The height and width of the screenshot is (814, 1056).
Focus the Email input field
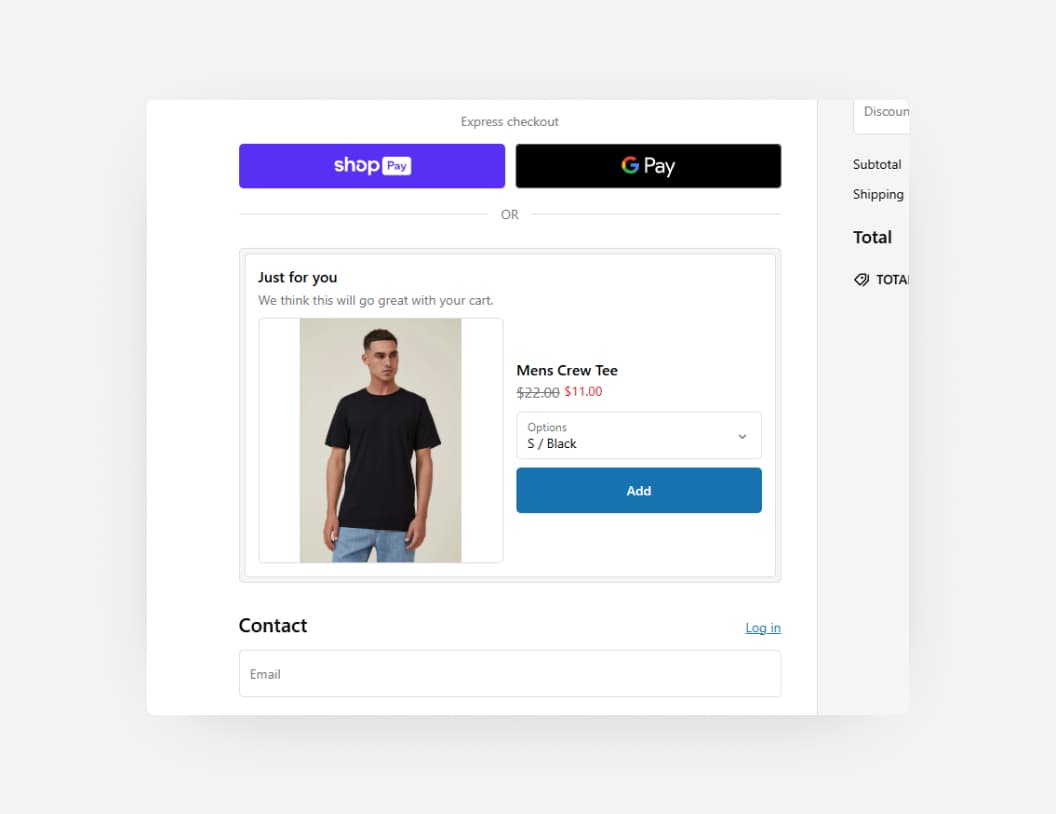pyautogui.click(x=510, y=673)
